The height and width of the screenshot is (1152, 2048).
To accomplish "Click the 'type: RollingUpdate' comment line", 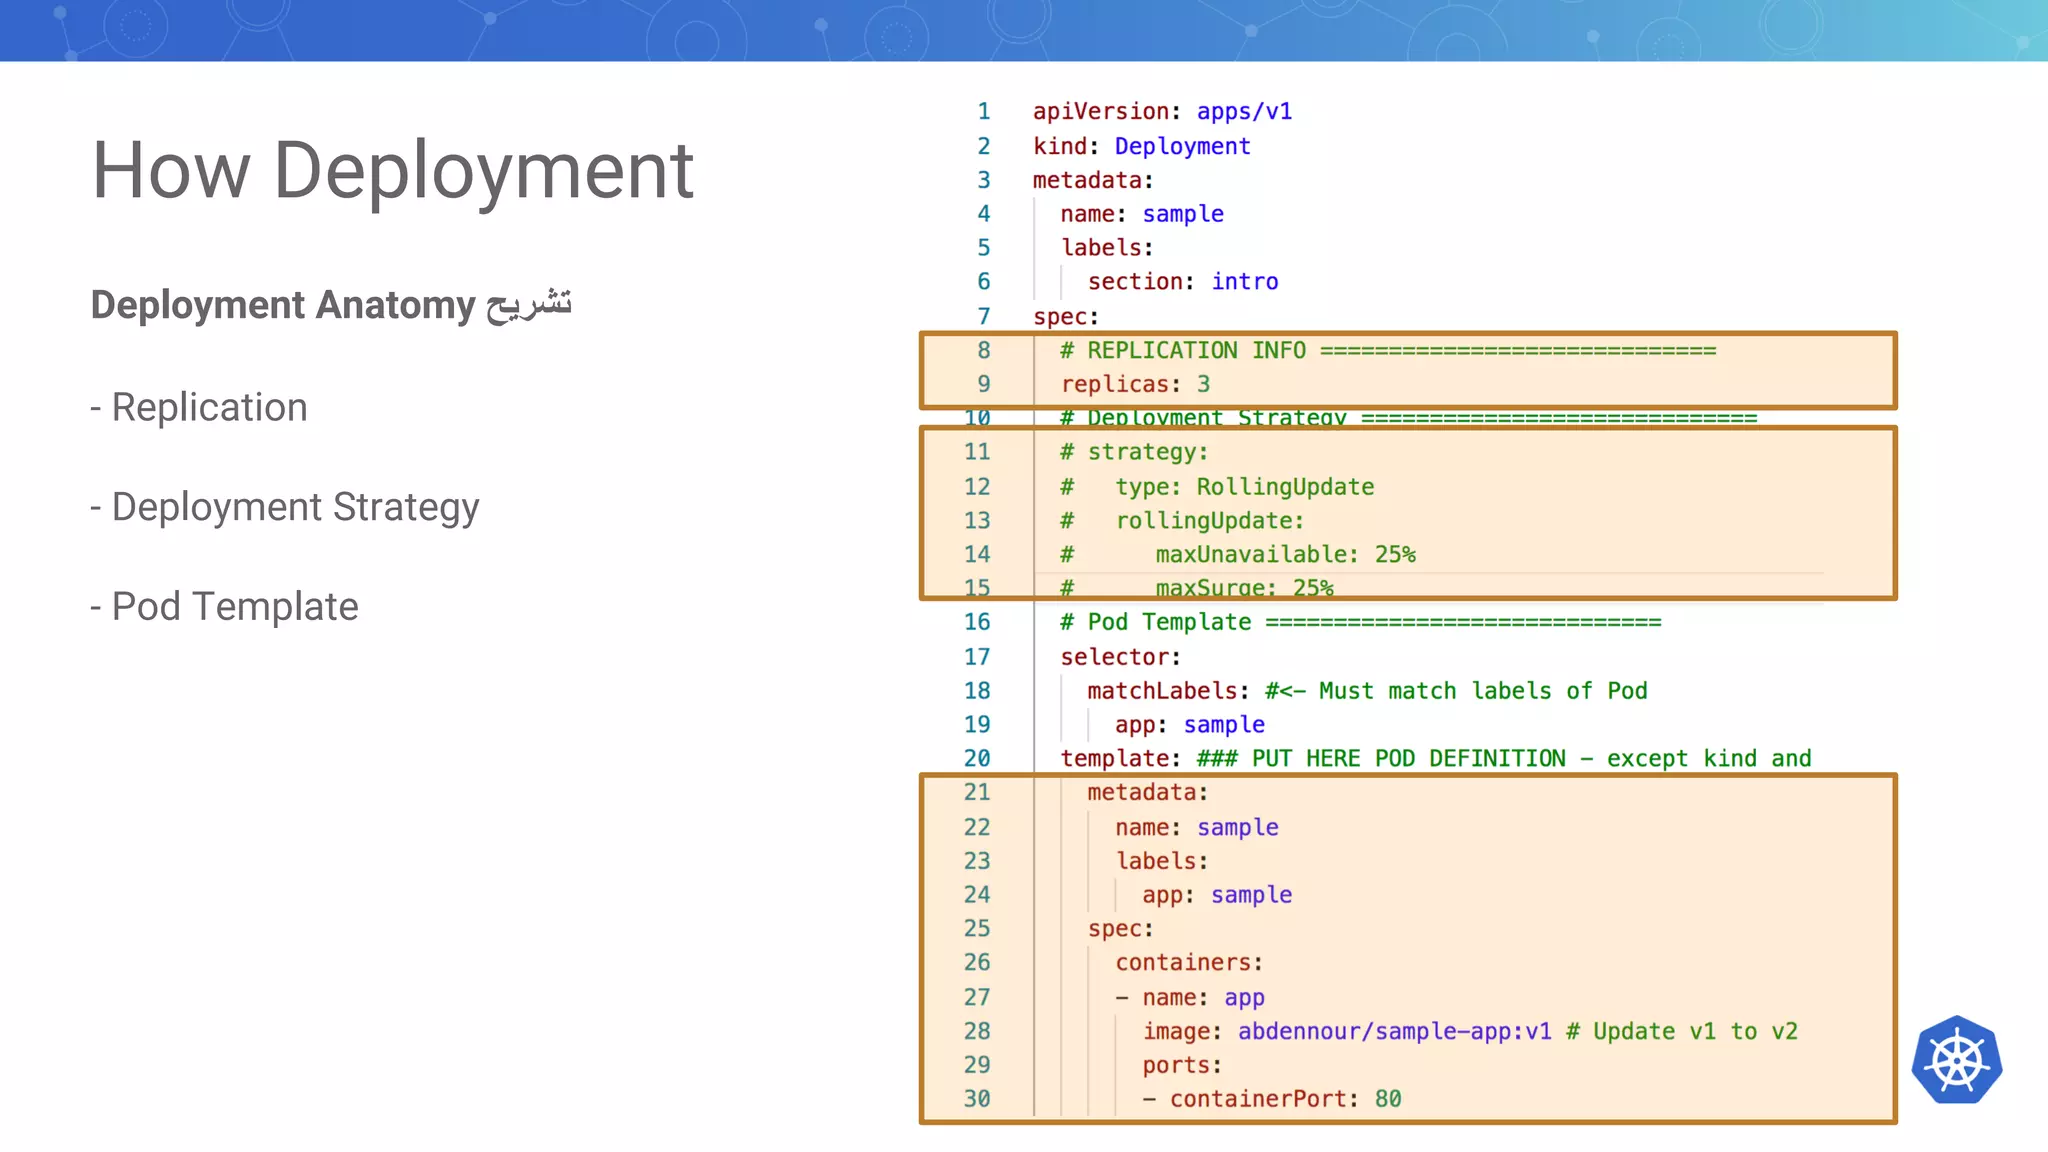I will tap(1244, 487).
